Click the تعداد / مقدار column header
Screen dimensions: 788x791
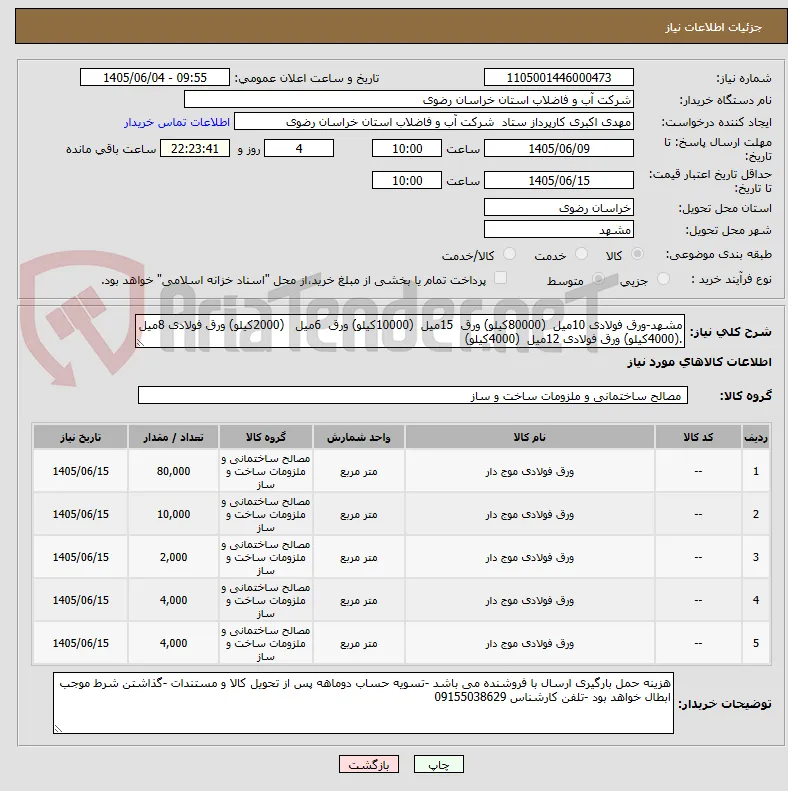click(x=173, y=437)
